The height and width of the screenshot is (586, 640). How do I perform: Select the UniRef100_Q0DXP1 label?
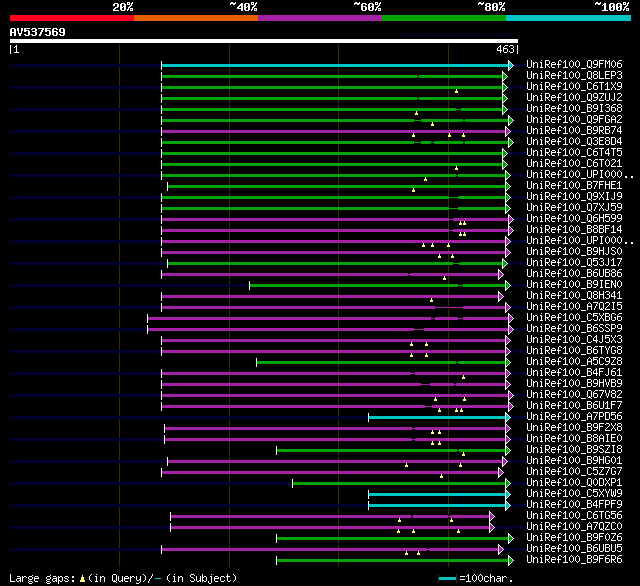(x=574, y=483)
